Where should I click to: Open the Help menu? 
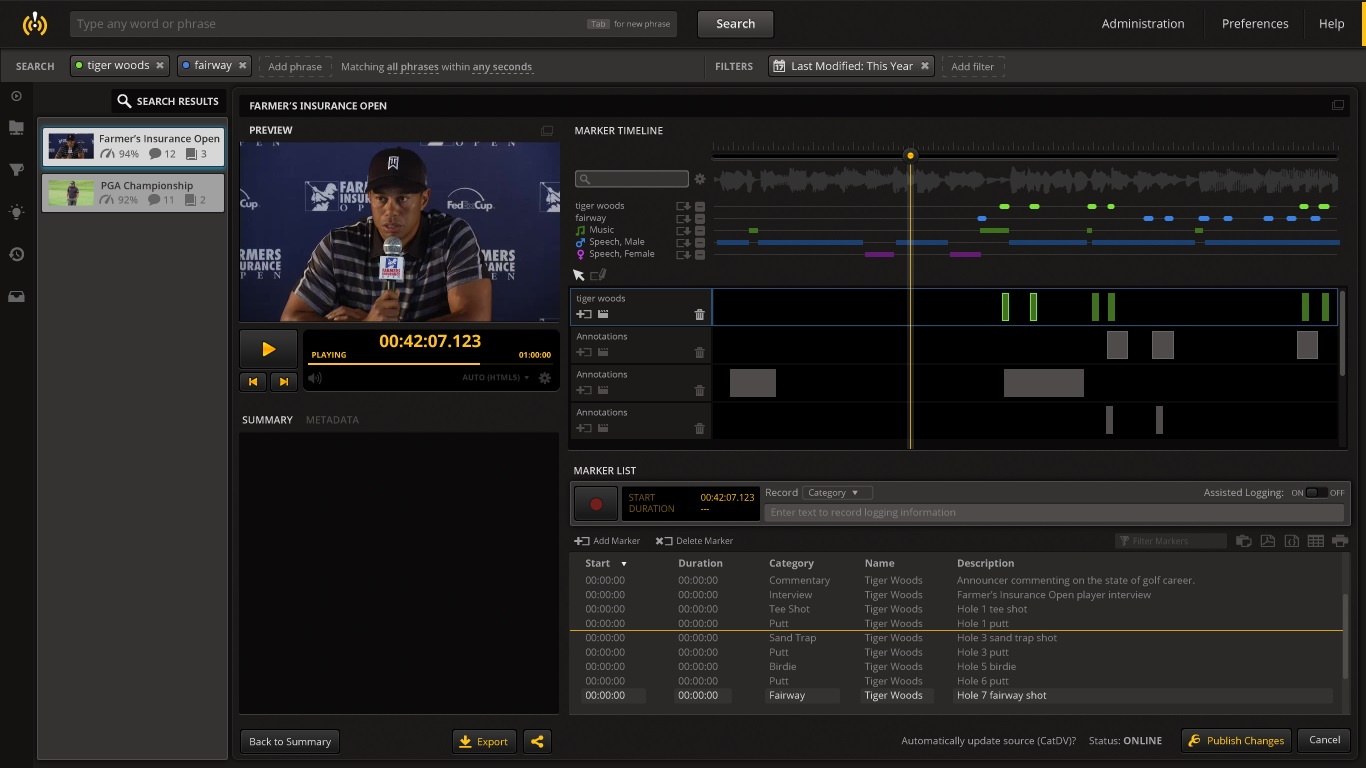[x=1331, y=24]
